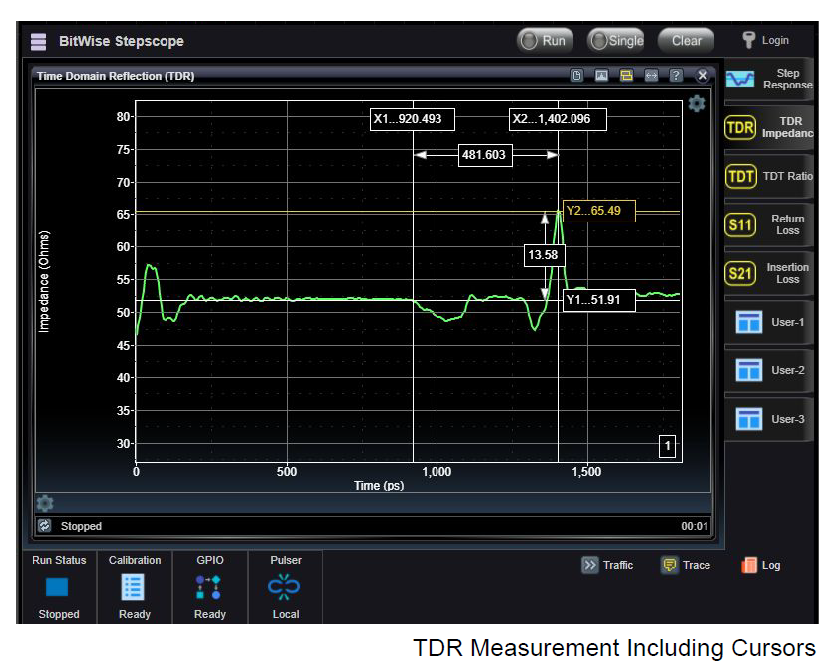Open the S21 Insertion Loss view
Viewport: 832px width, 670px height.
pyautogui.click(x=769, y=274)
